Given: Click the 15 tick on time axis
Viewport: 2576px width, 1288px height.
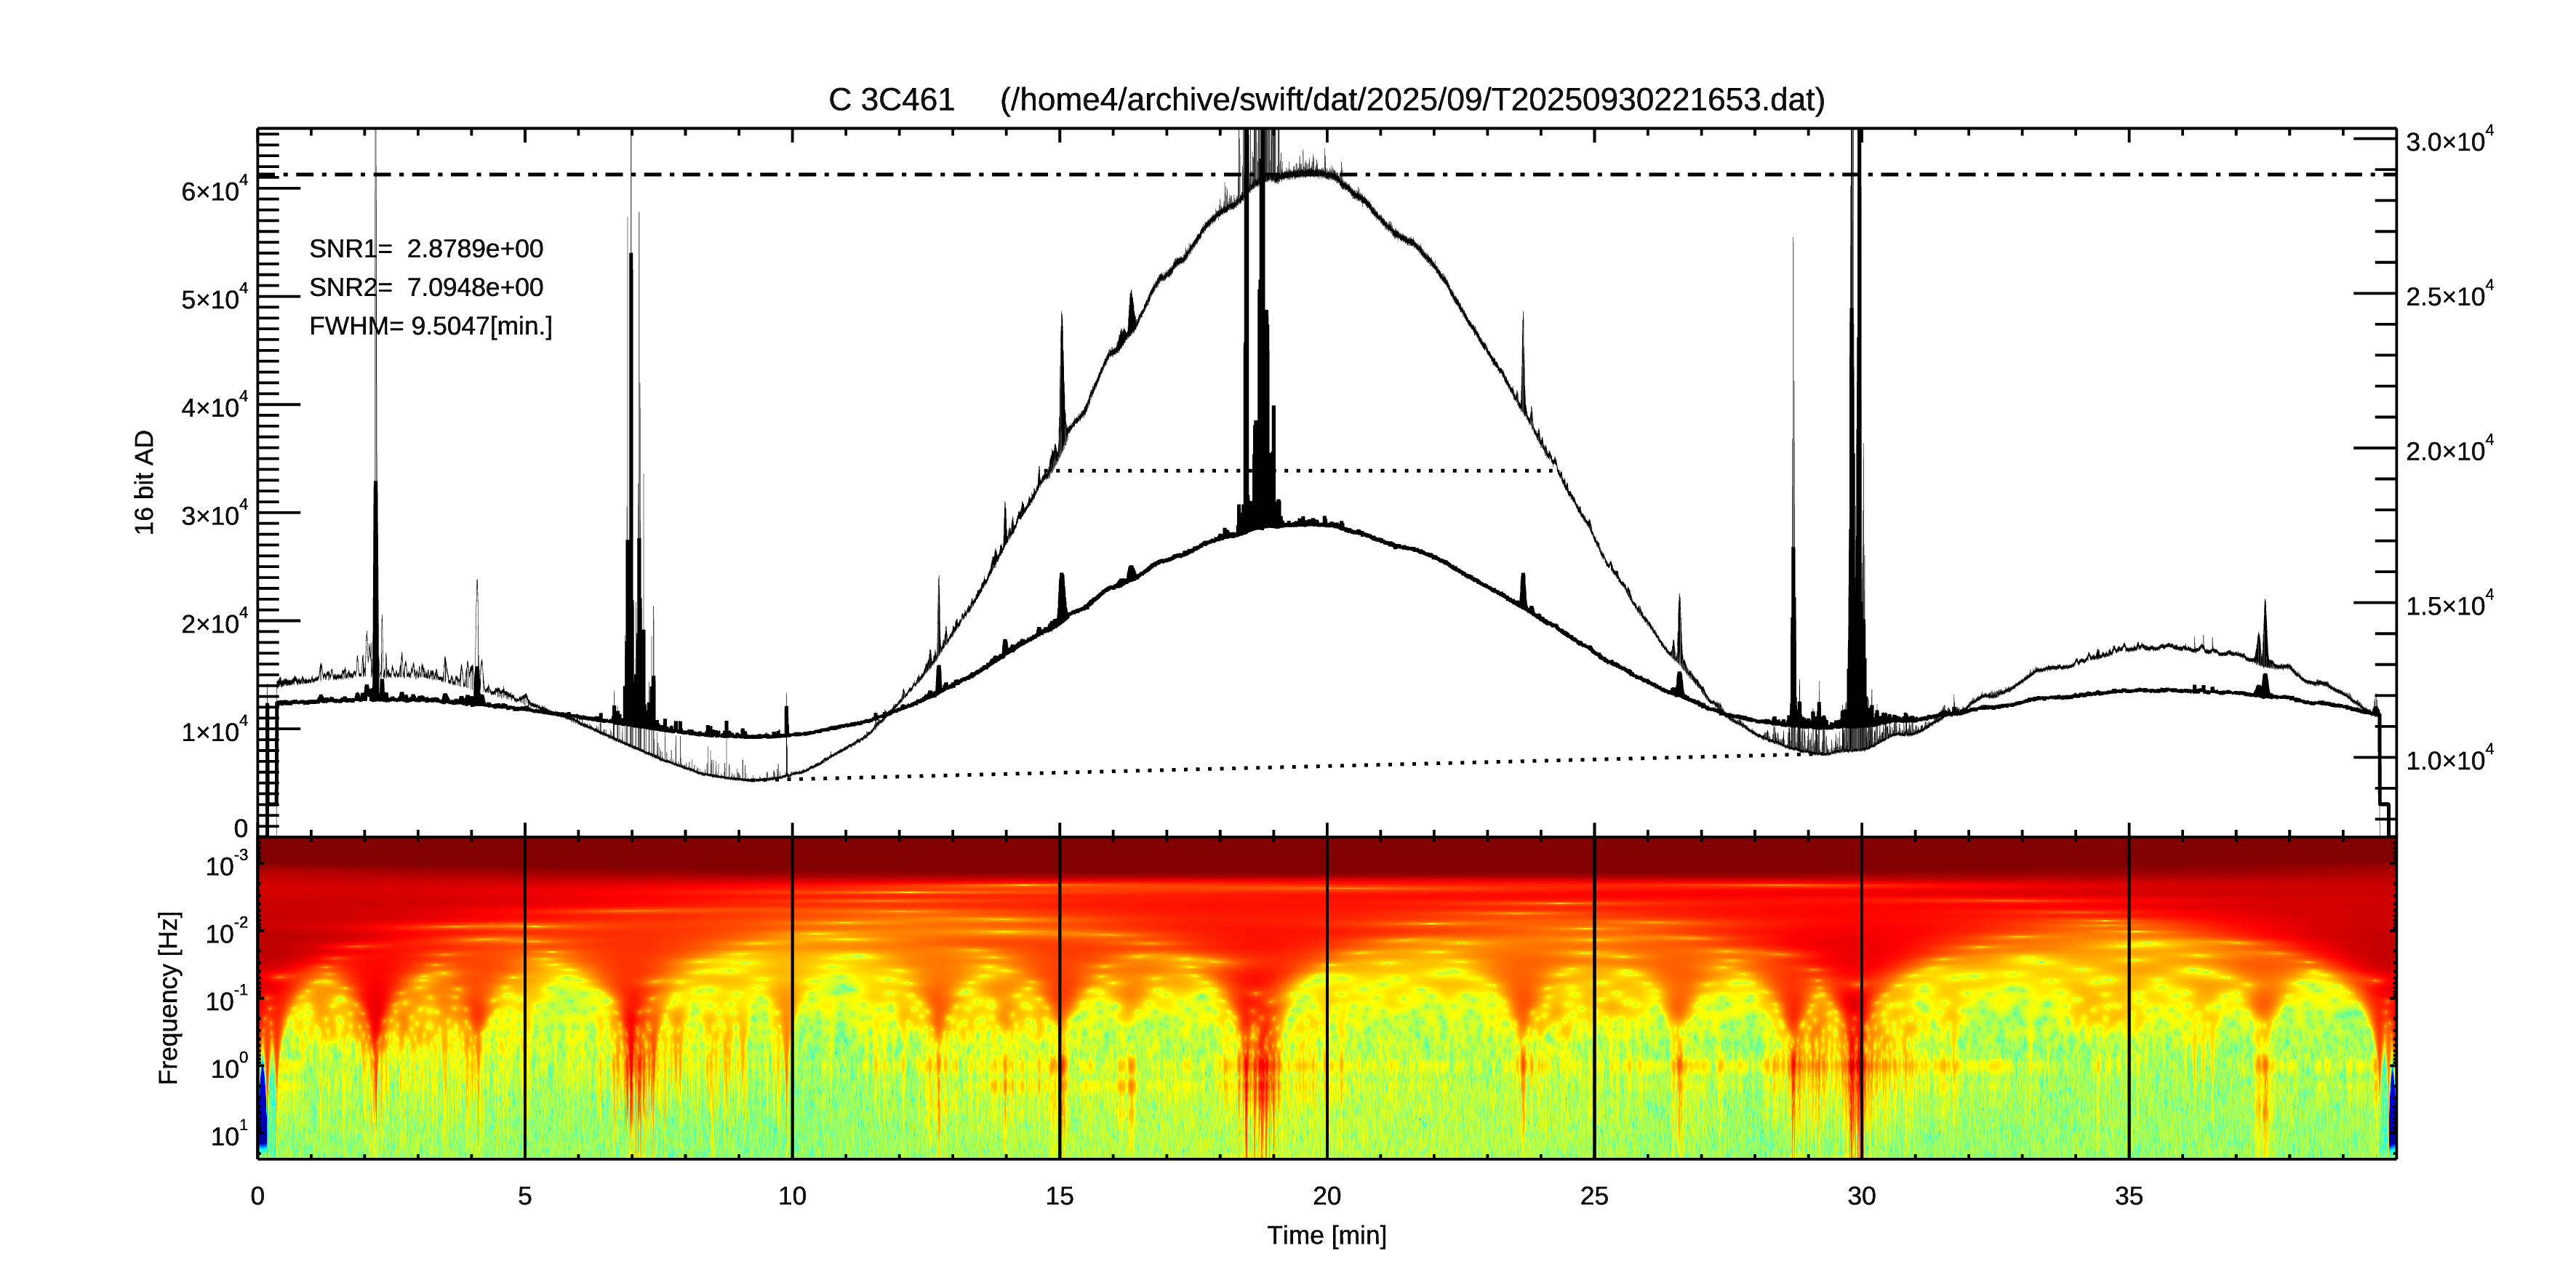Looking at the screenshot, I should click(1059, 1196).
